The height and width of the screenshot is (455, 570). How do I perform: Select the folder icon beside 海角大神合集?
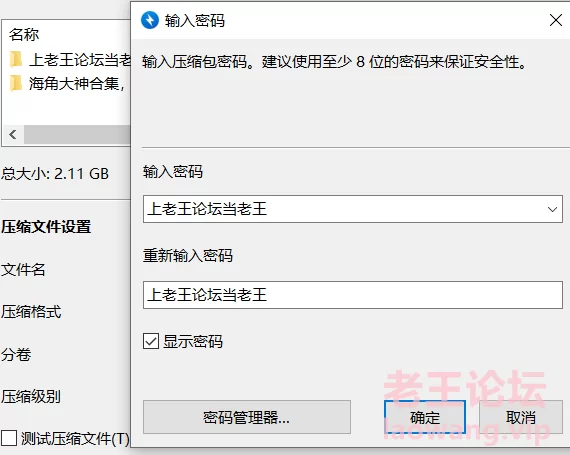16,83
